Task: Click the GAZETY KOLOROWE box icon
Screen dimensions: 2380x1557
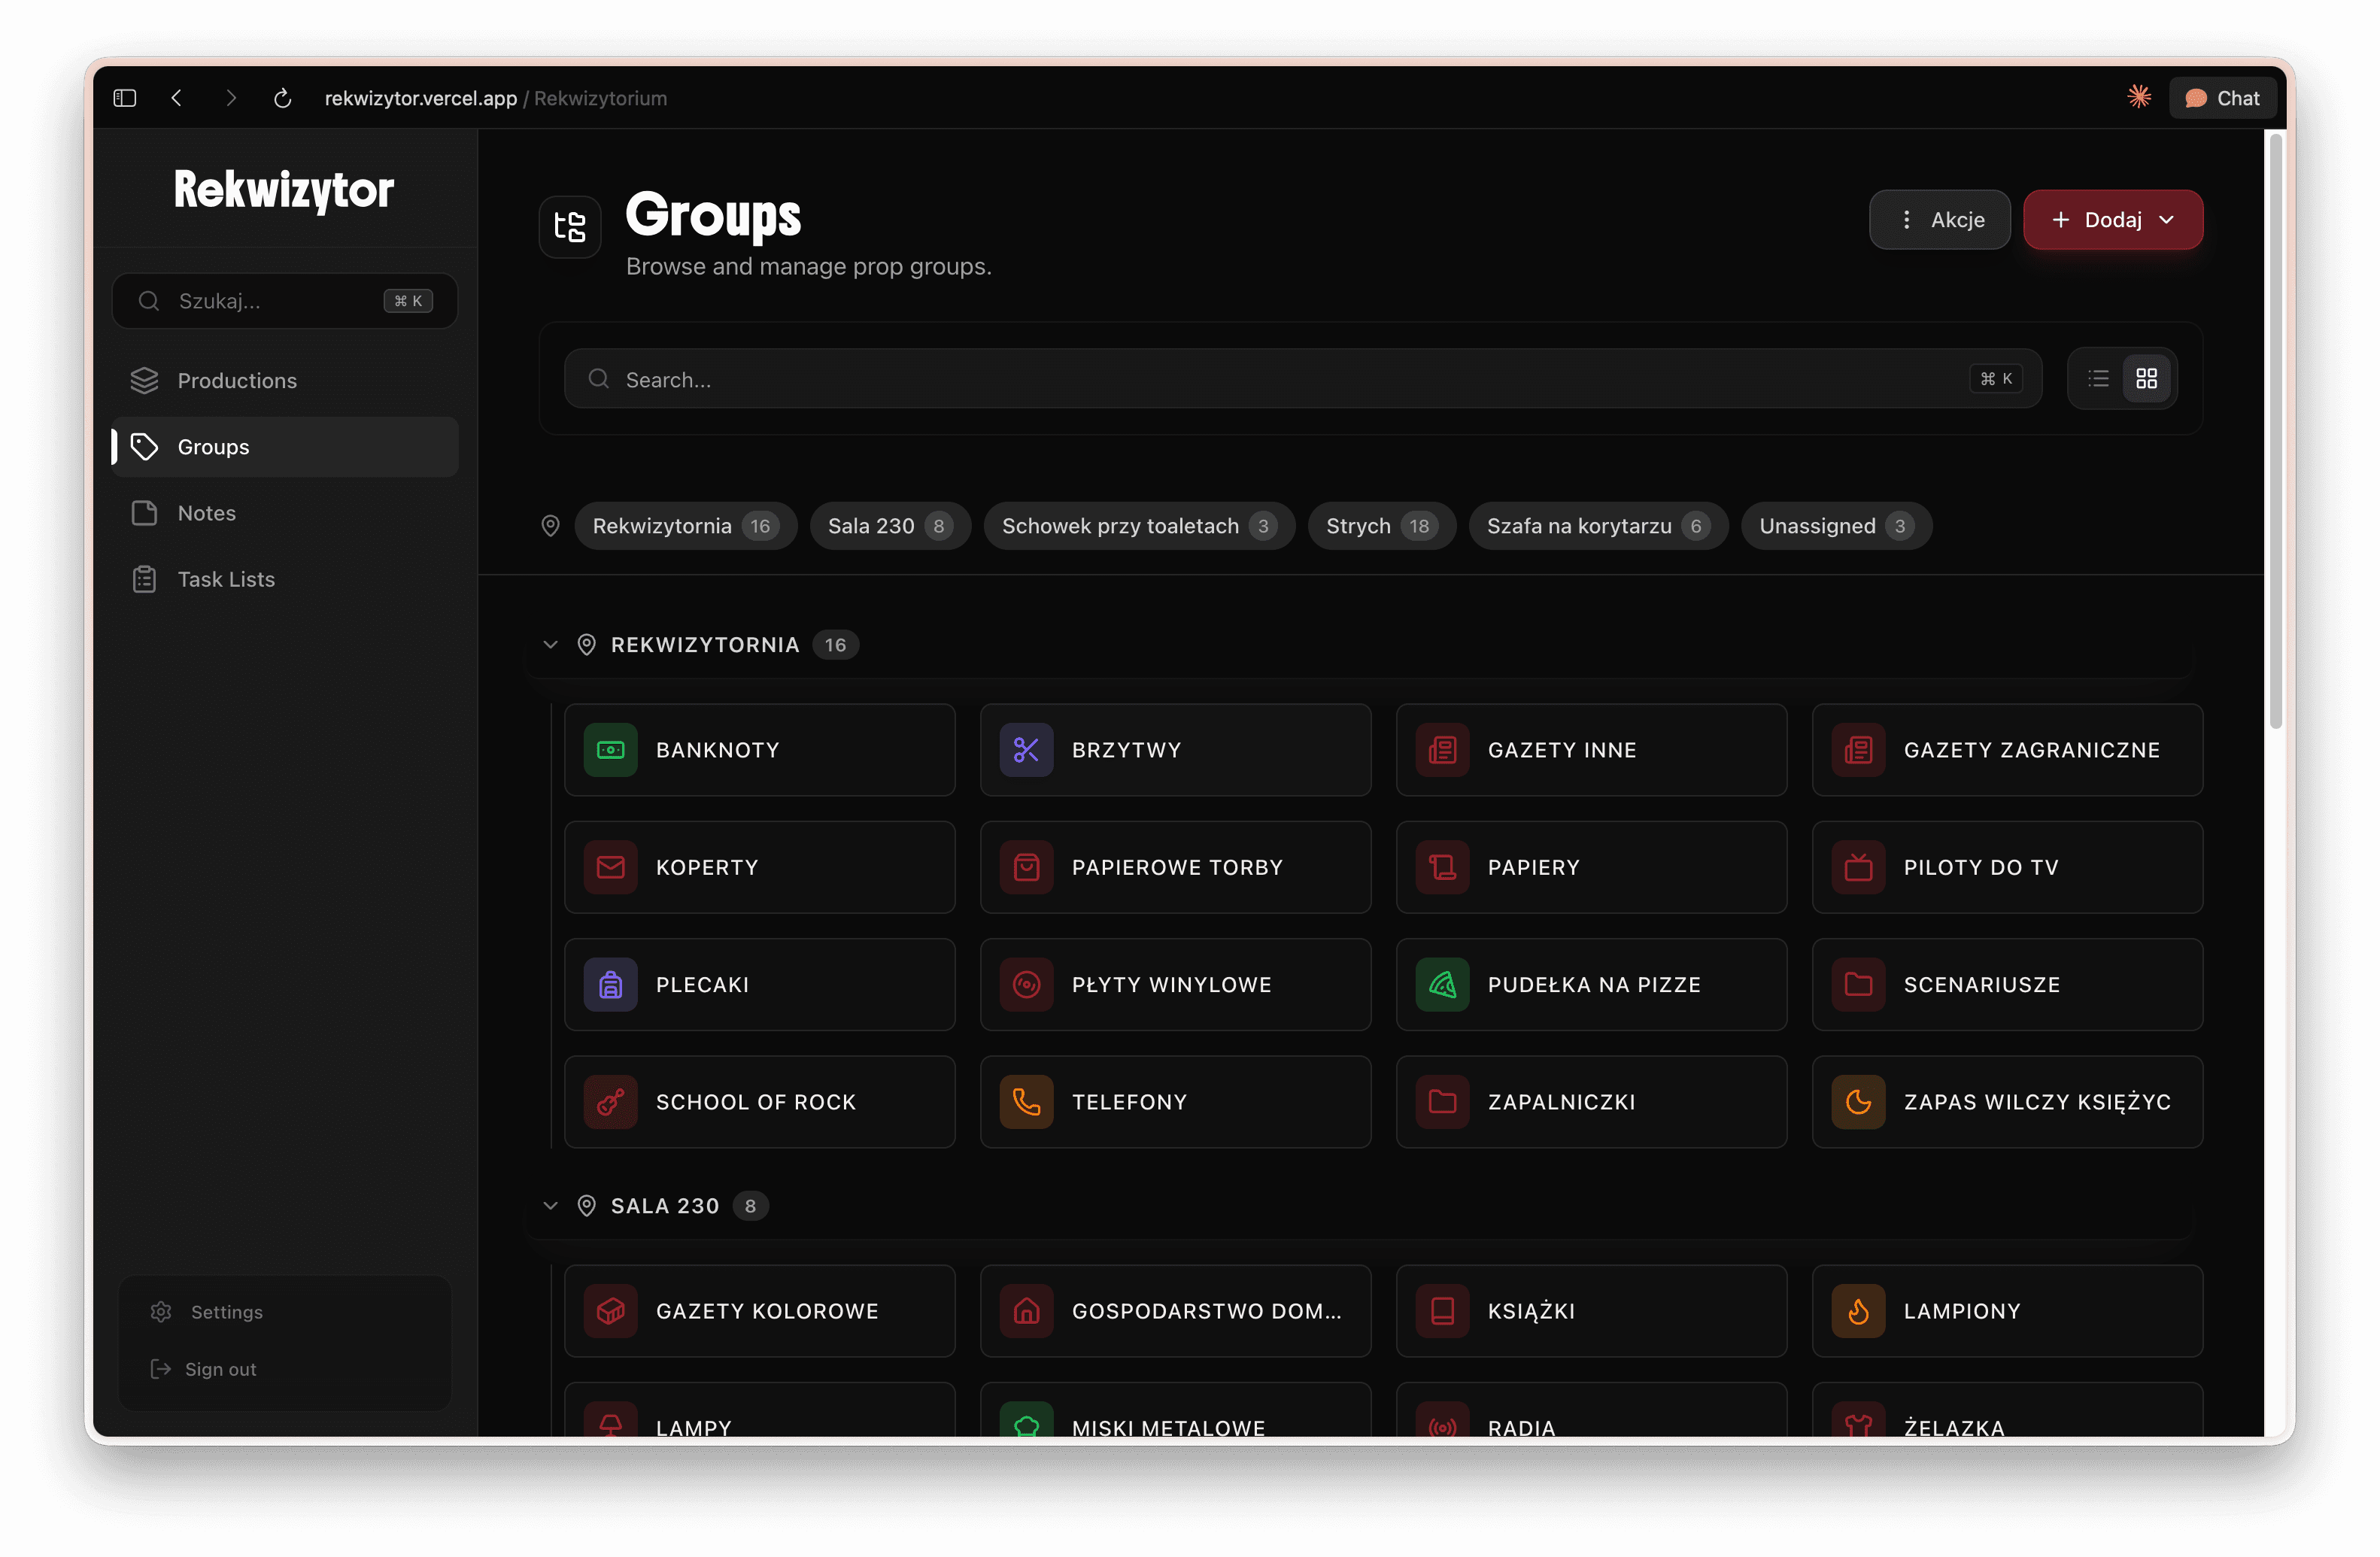Action: [610, 1311]
